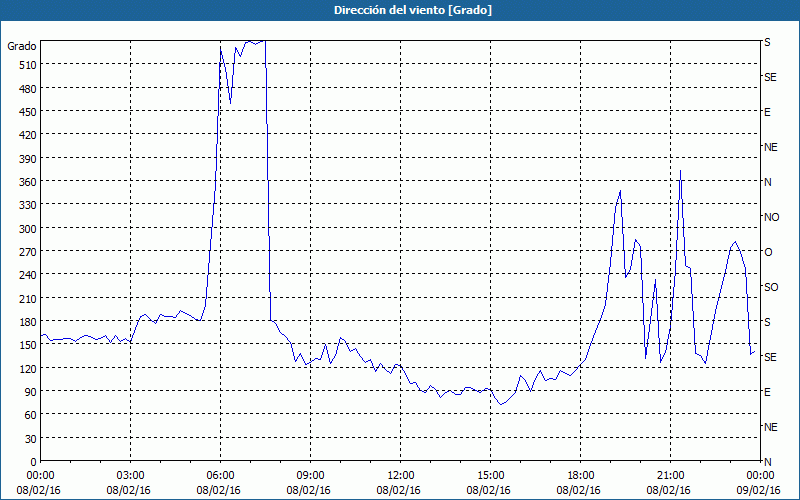The height and width of the screenshot is (500, 800).
Task: Select the 120 left axis value
Action: [28, 368]
